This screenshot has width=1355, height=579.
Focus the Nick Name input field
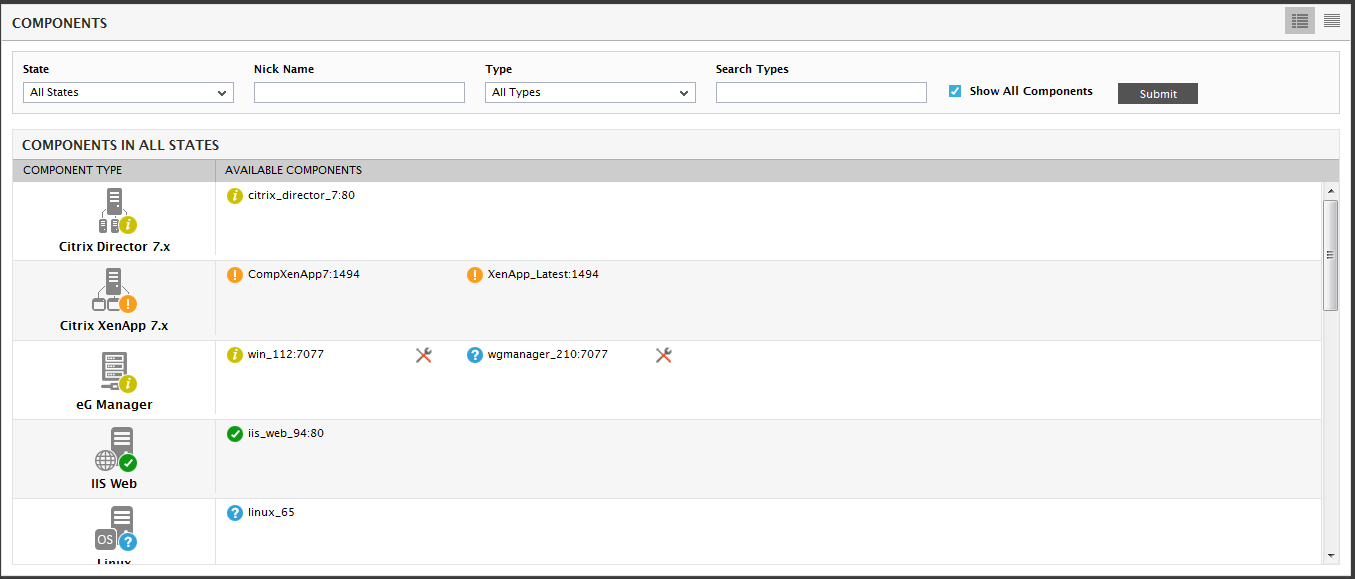359,92
